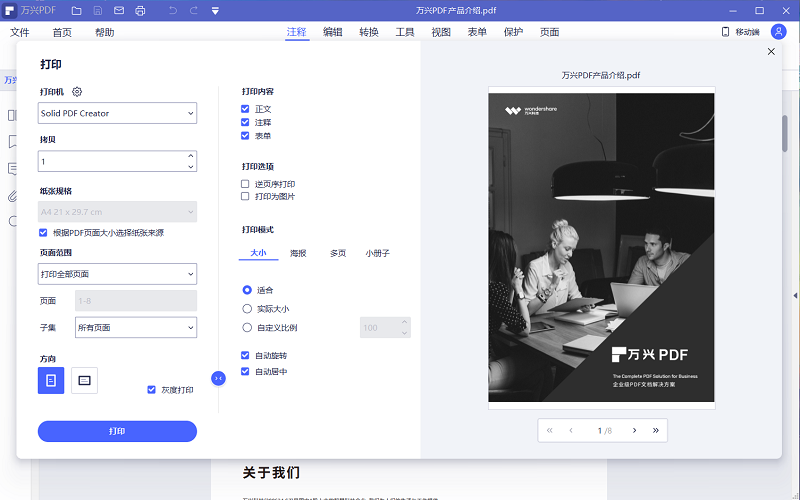This screenshot has width=800, height=500.
Task: Open the Solid PDF Creator printer dropdown
Action: [x=117, y=113]
